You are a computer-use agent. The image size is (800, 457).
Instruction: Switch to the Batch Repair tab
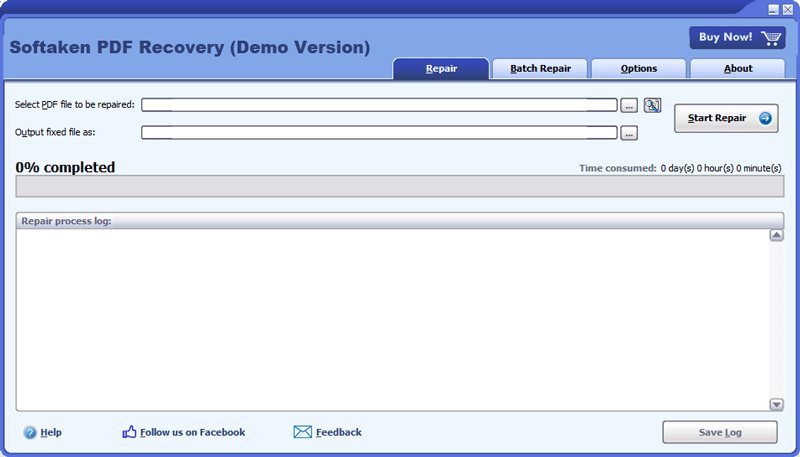click(540, 69)
